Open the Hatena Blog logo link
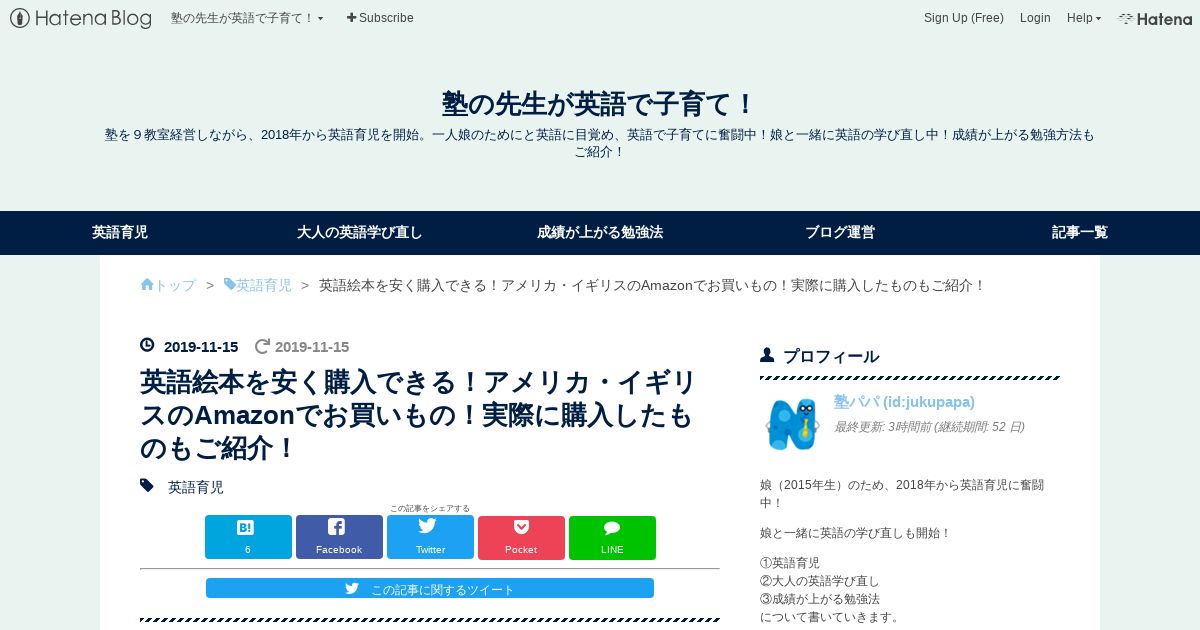Viewport: 1200px width, 630px height. point(81,18)
